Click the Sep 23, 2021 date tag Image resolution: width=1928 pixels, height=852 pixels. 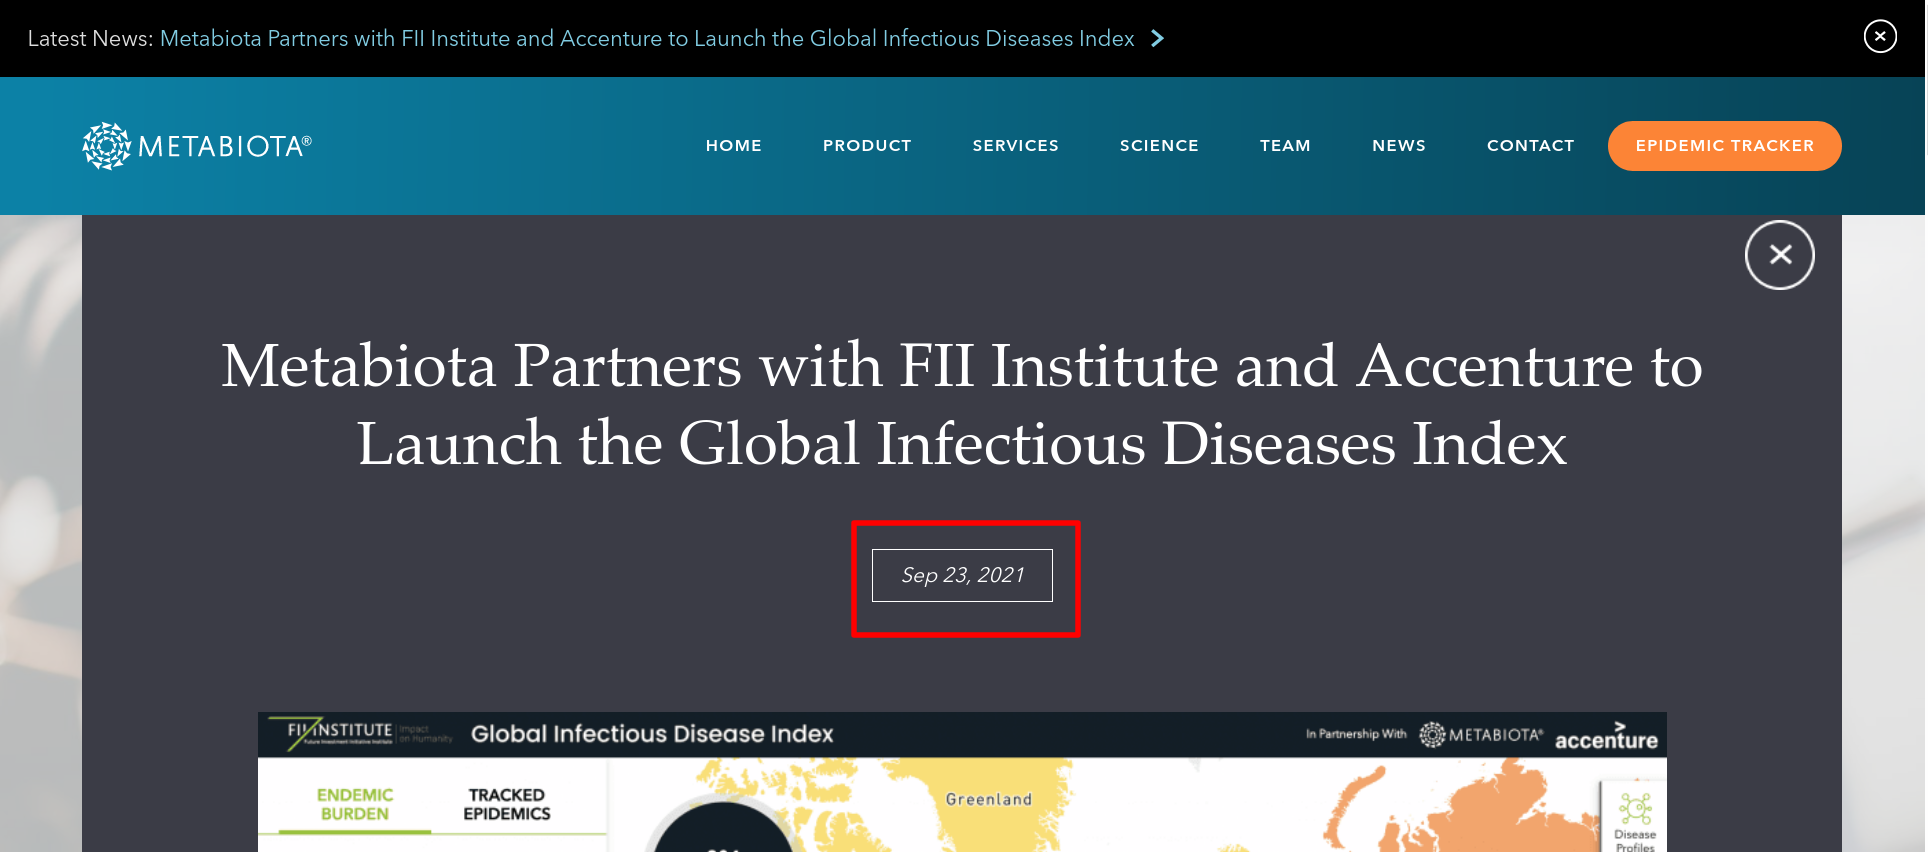962,575
